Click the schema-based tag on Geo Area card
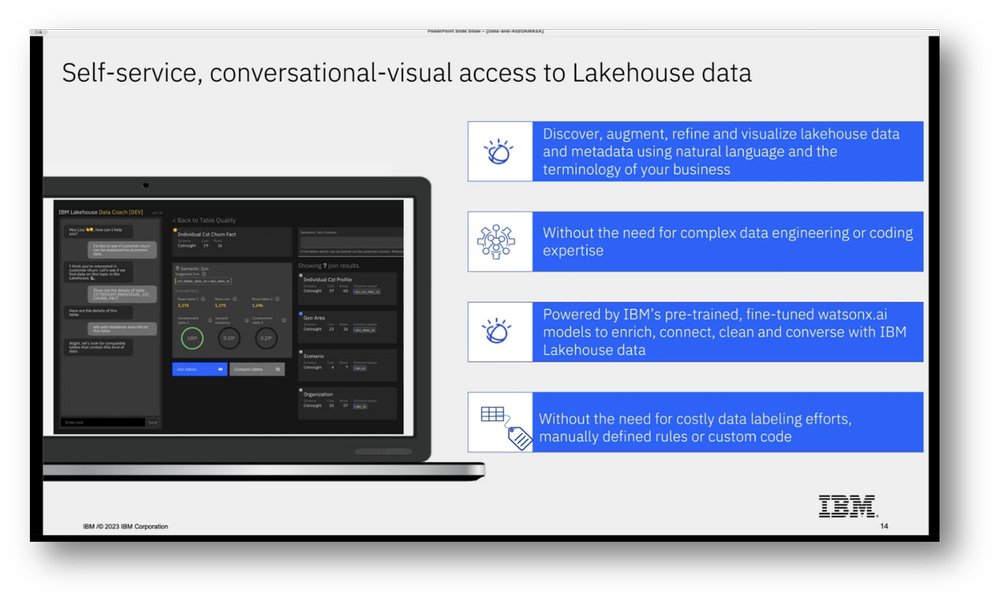 click(x=364, y=330)
